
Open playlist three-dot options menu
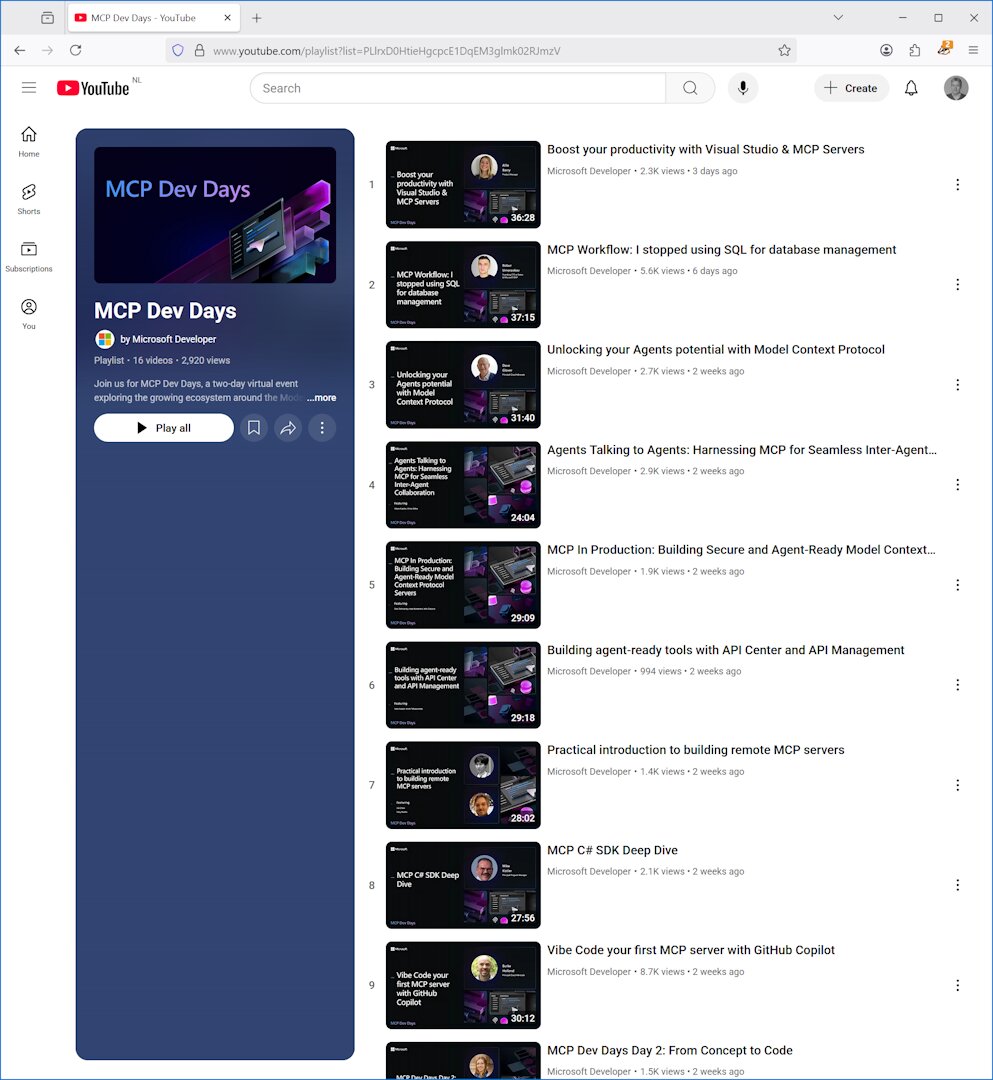pos(322,427)
